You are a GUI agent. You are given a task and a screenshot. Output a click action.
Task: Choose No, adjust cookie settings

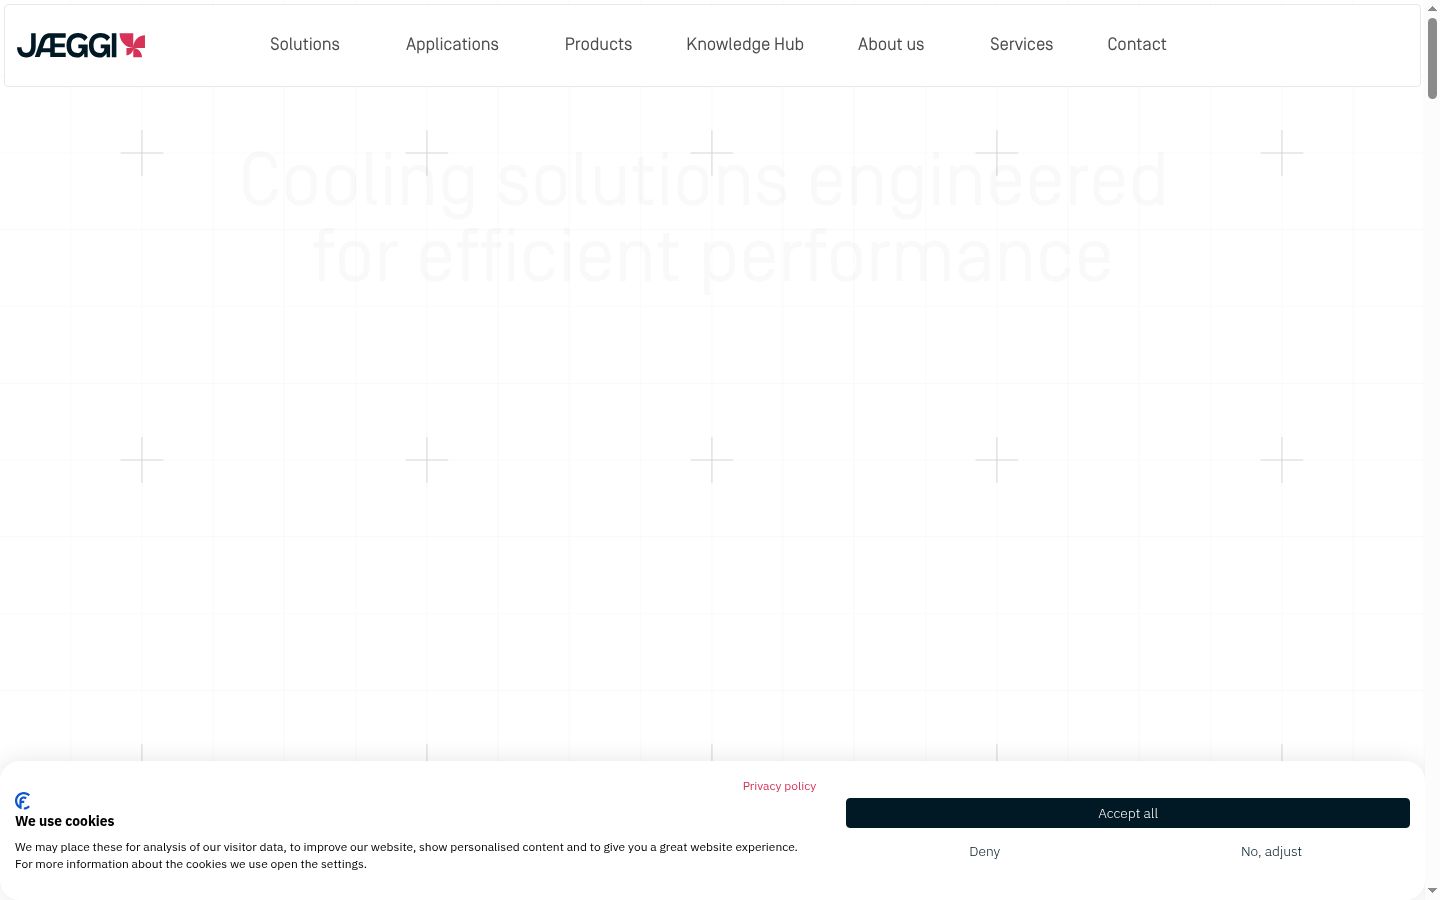(x=1271, y=852)
